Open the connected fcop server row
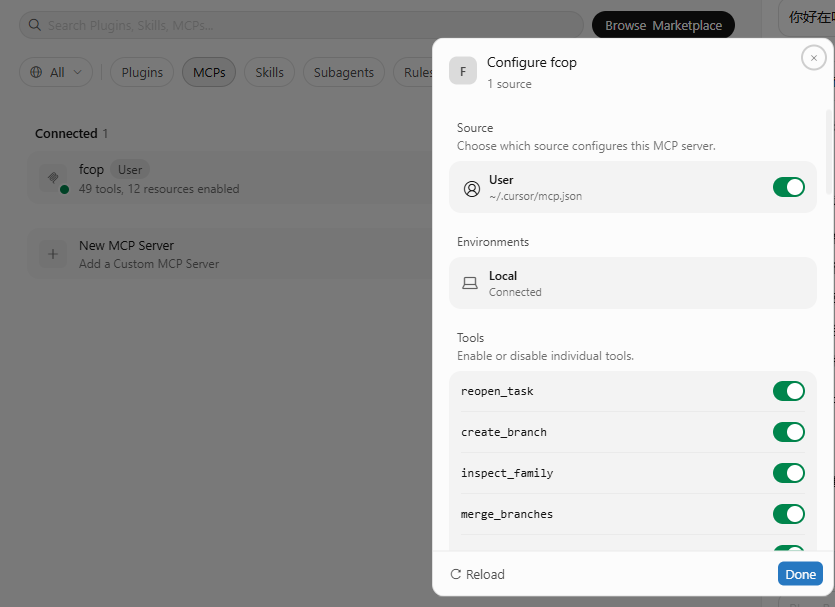The image size is (835, 607). pyautogui.click(x=230, y=178)
